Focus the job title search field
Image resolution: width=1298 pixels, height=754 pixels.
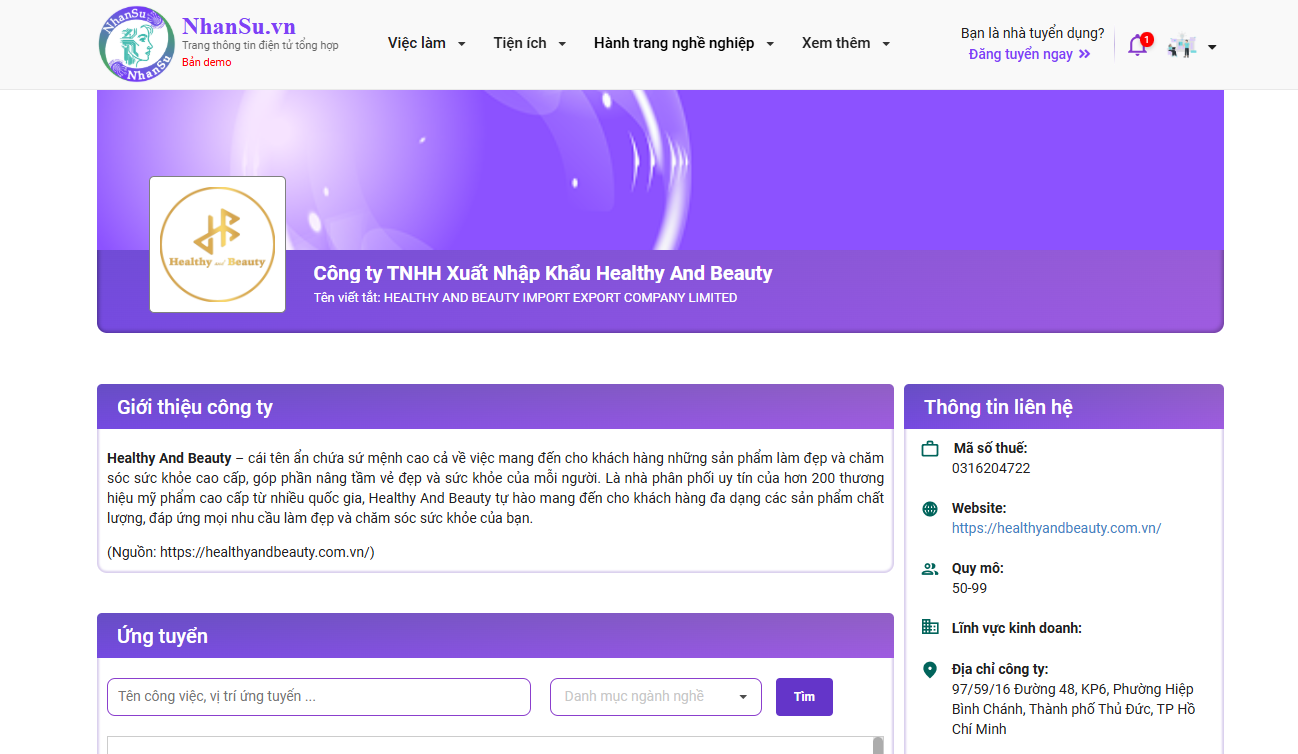(x=319, y=697)
